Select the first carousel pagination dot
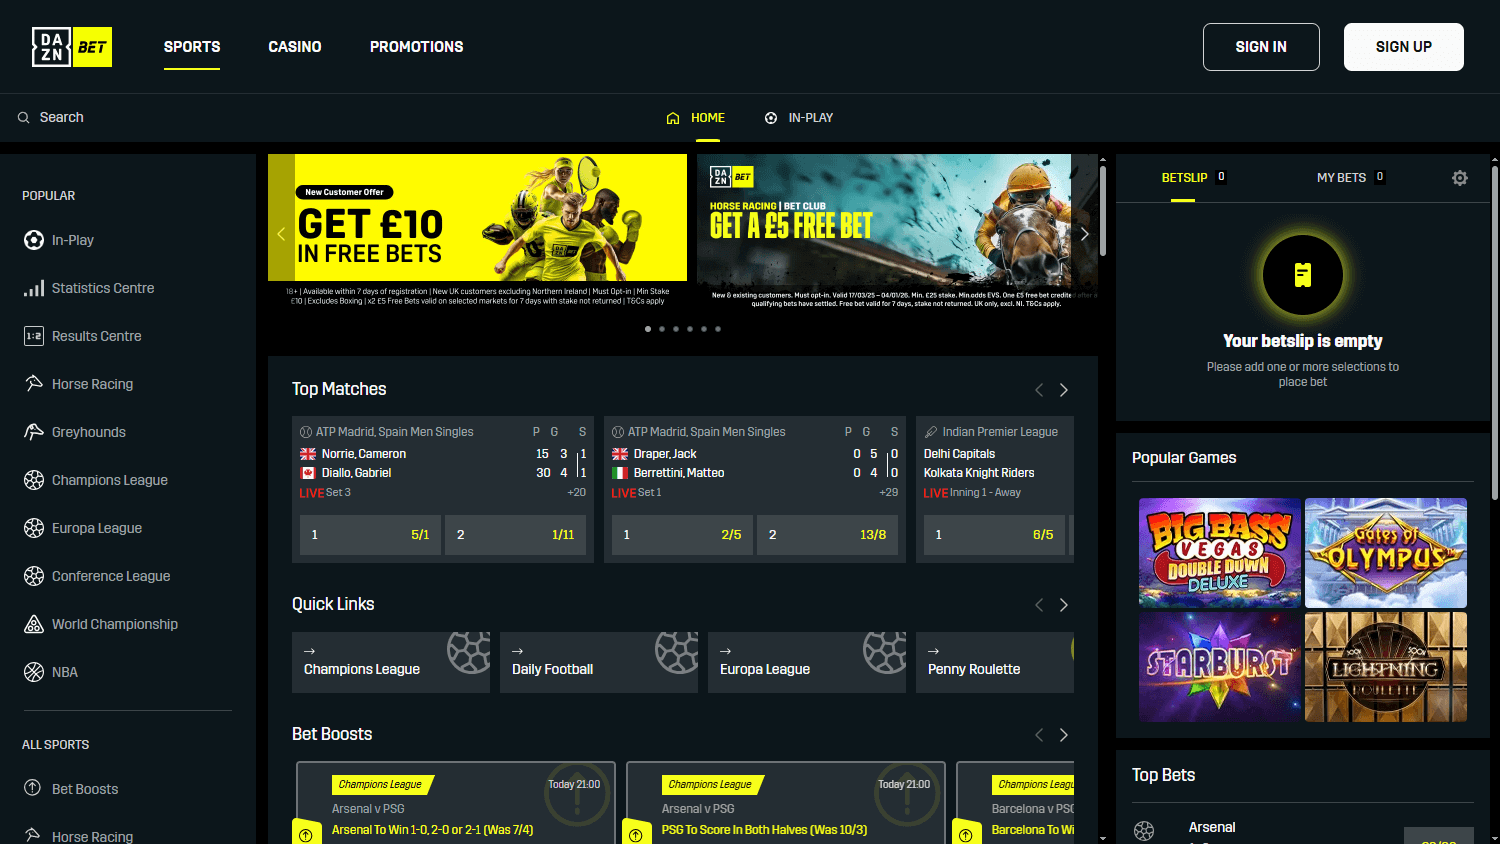Image resolution: width=1500 pixels, height=844 pixels. [x=648, y=329]
